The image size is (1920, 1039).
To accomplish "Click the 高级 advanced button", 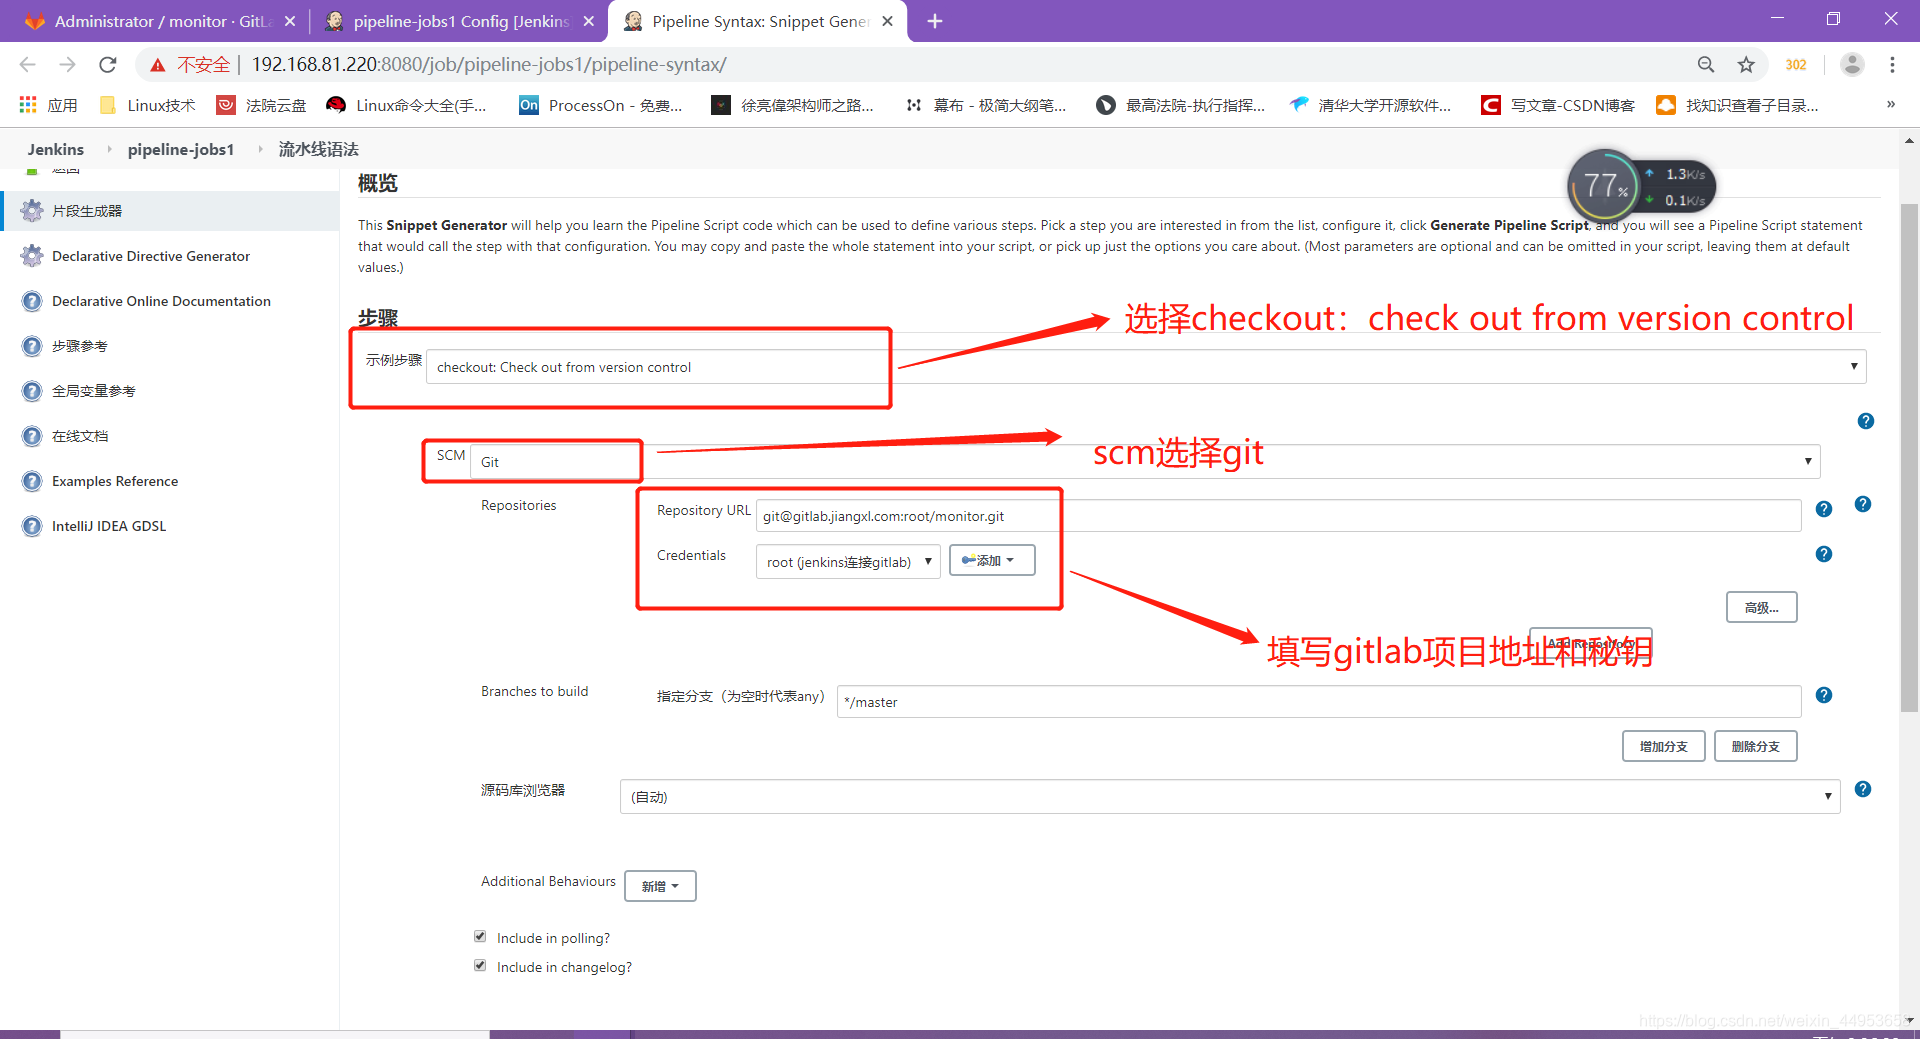I will click(1761, 607).
